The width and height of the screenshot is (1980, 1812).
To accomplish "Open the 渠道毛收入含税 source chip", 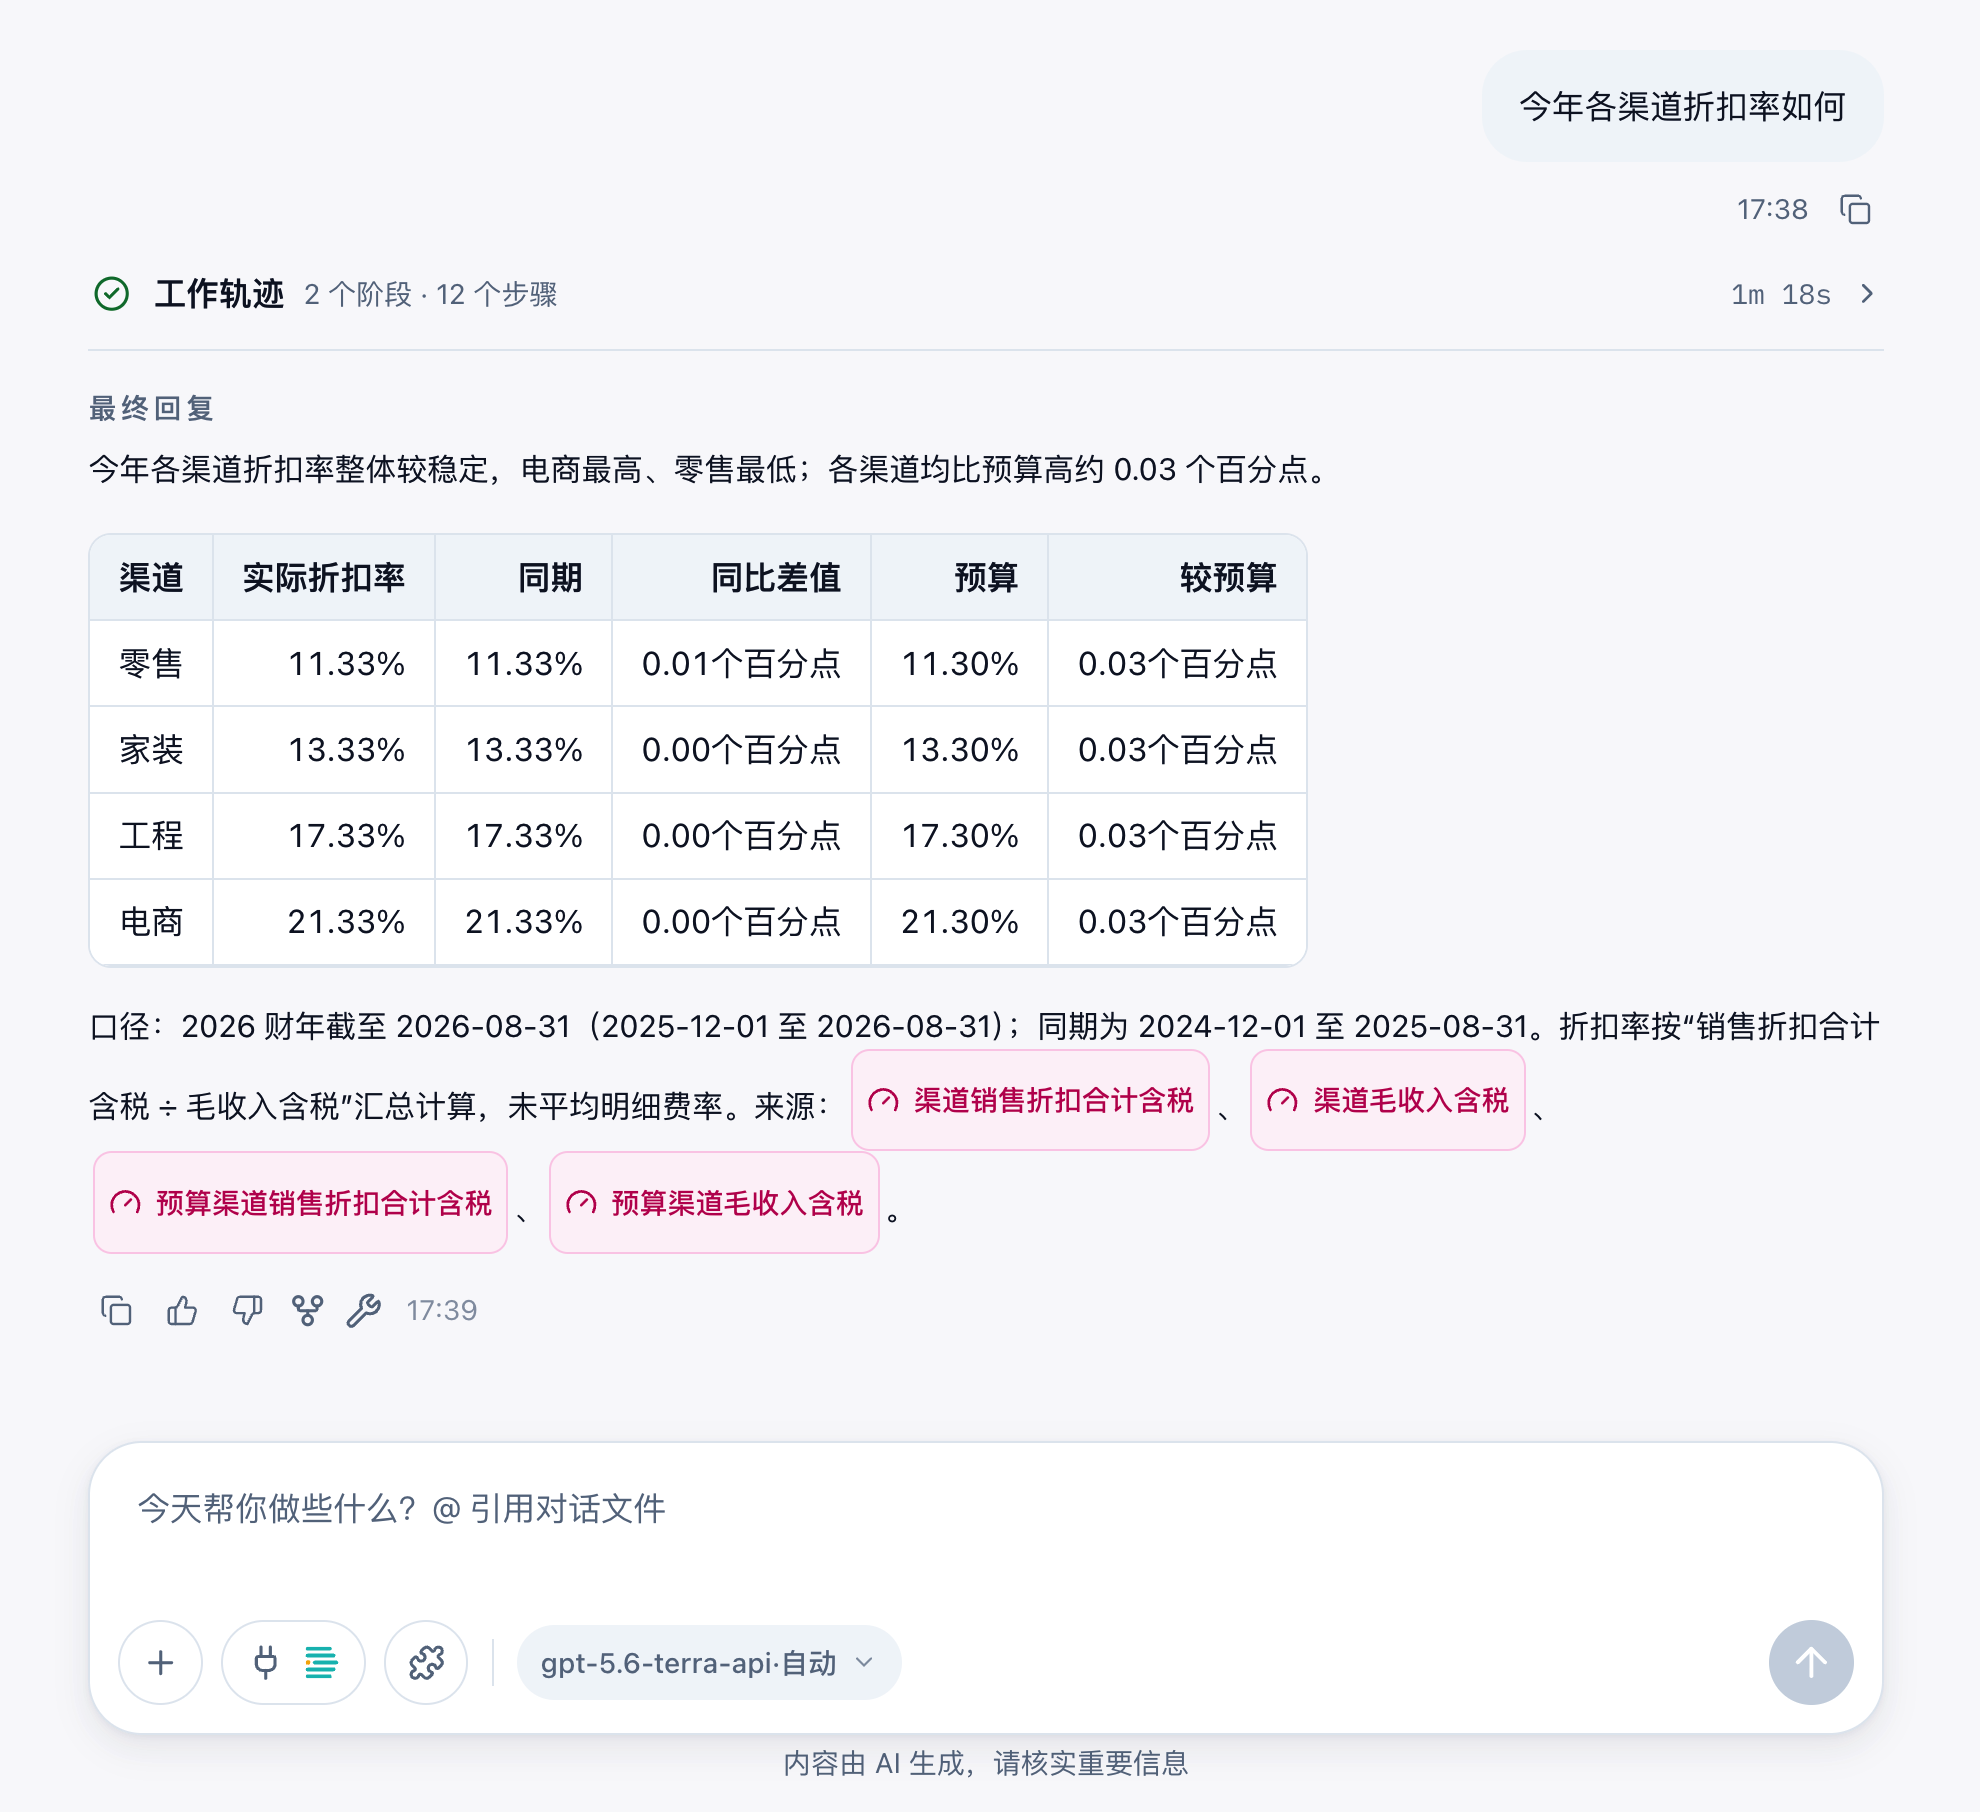I will coord(1387,1100).
